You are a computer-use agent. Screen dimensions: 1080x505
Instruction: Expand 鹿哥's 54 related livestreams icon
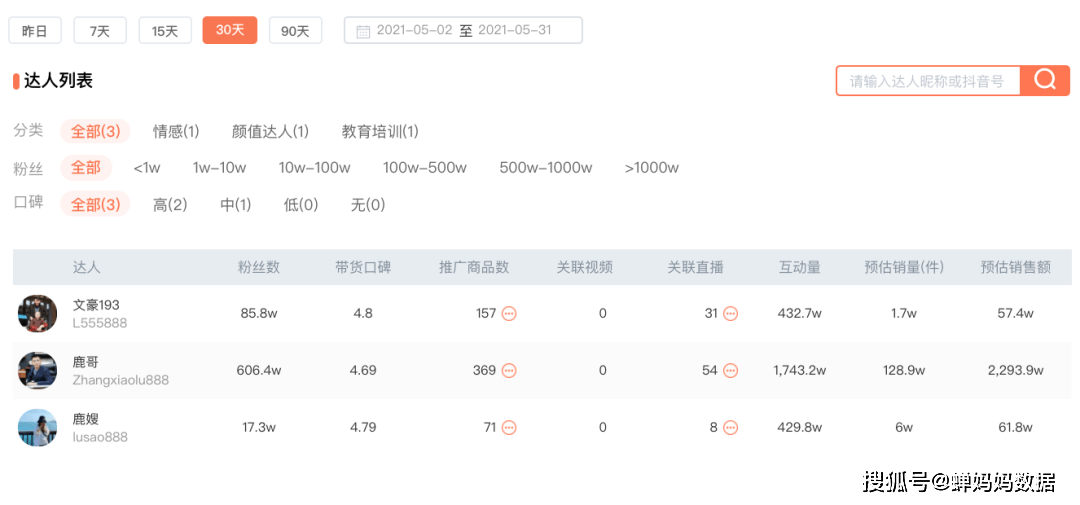coord(731,371)
